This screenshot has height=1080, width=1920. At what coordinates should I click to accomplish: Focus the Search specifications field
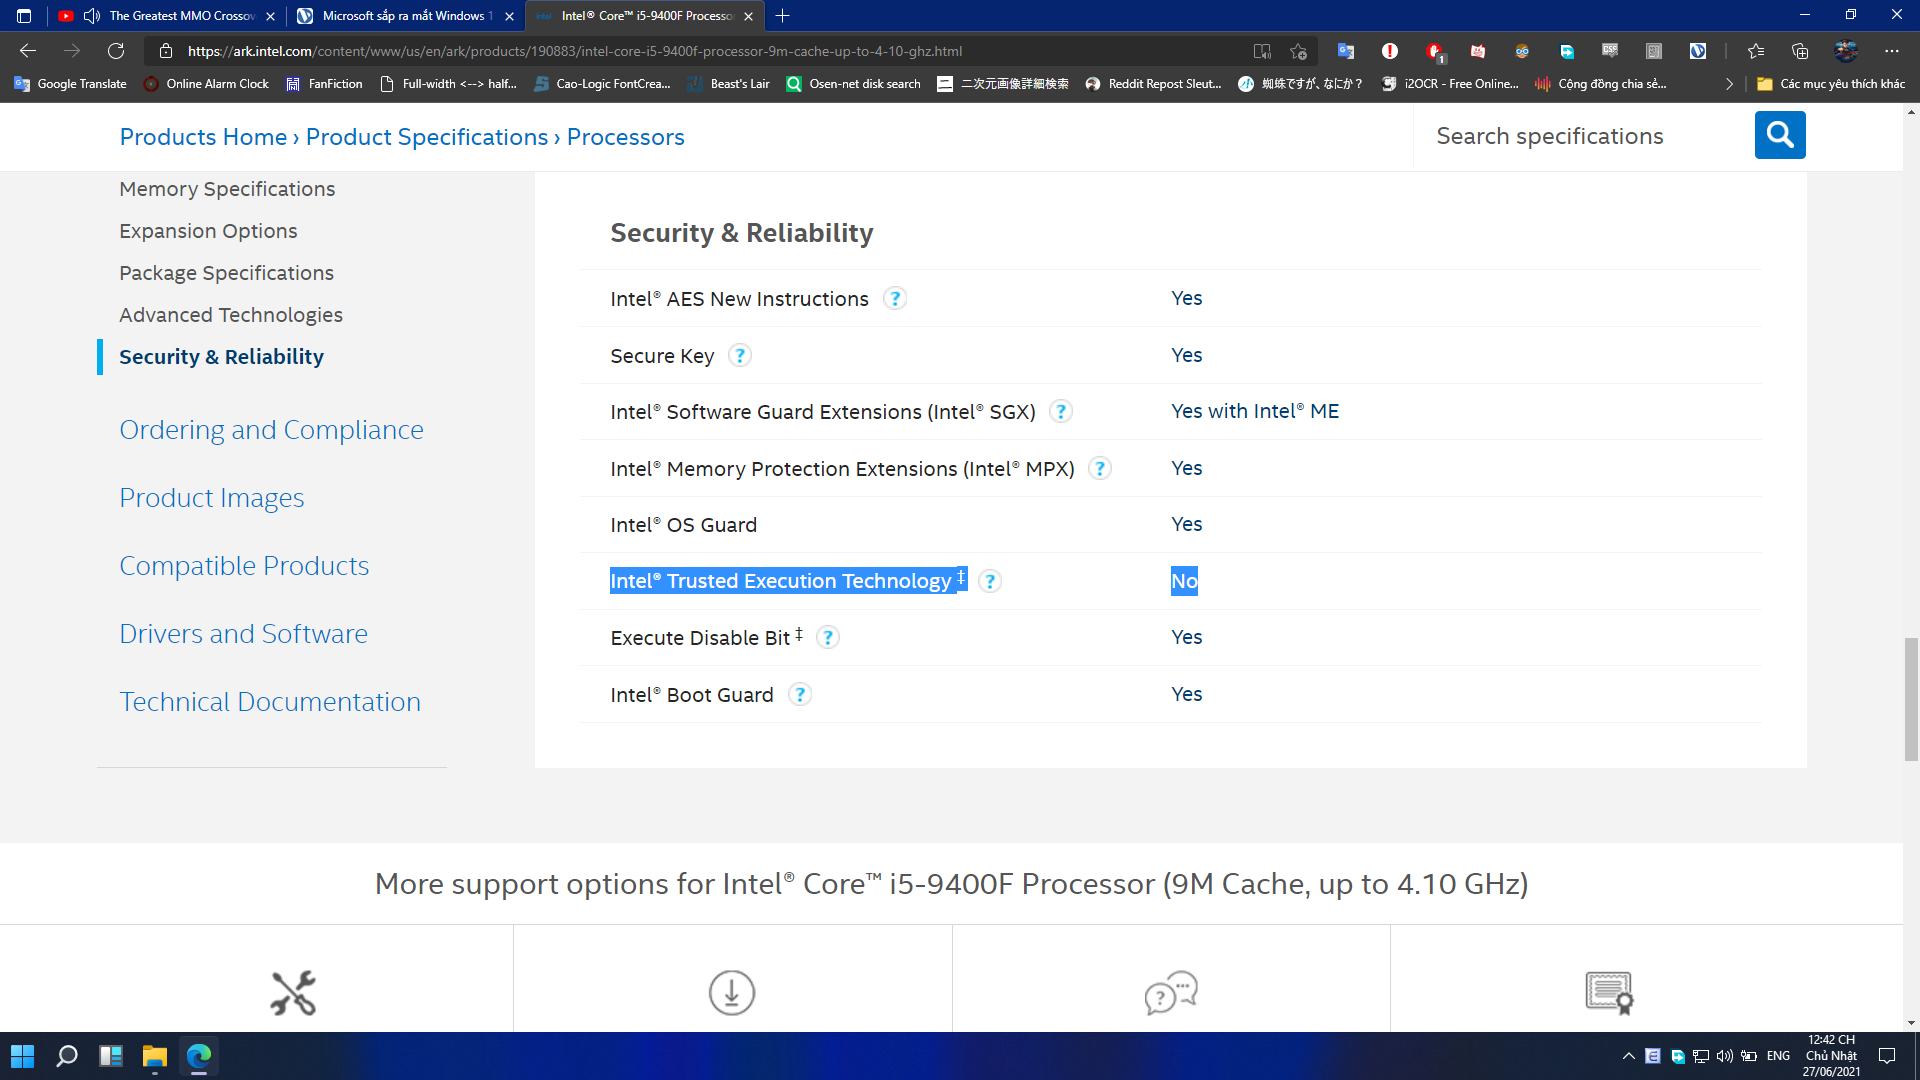coord(1584,136)
